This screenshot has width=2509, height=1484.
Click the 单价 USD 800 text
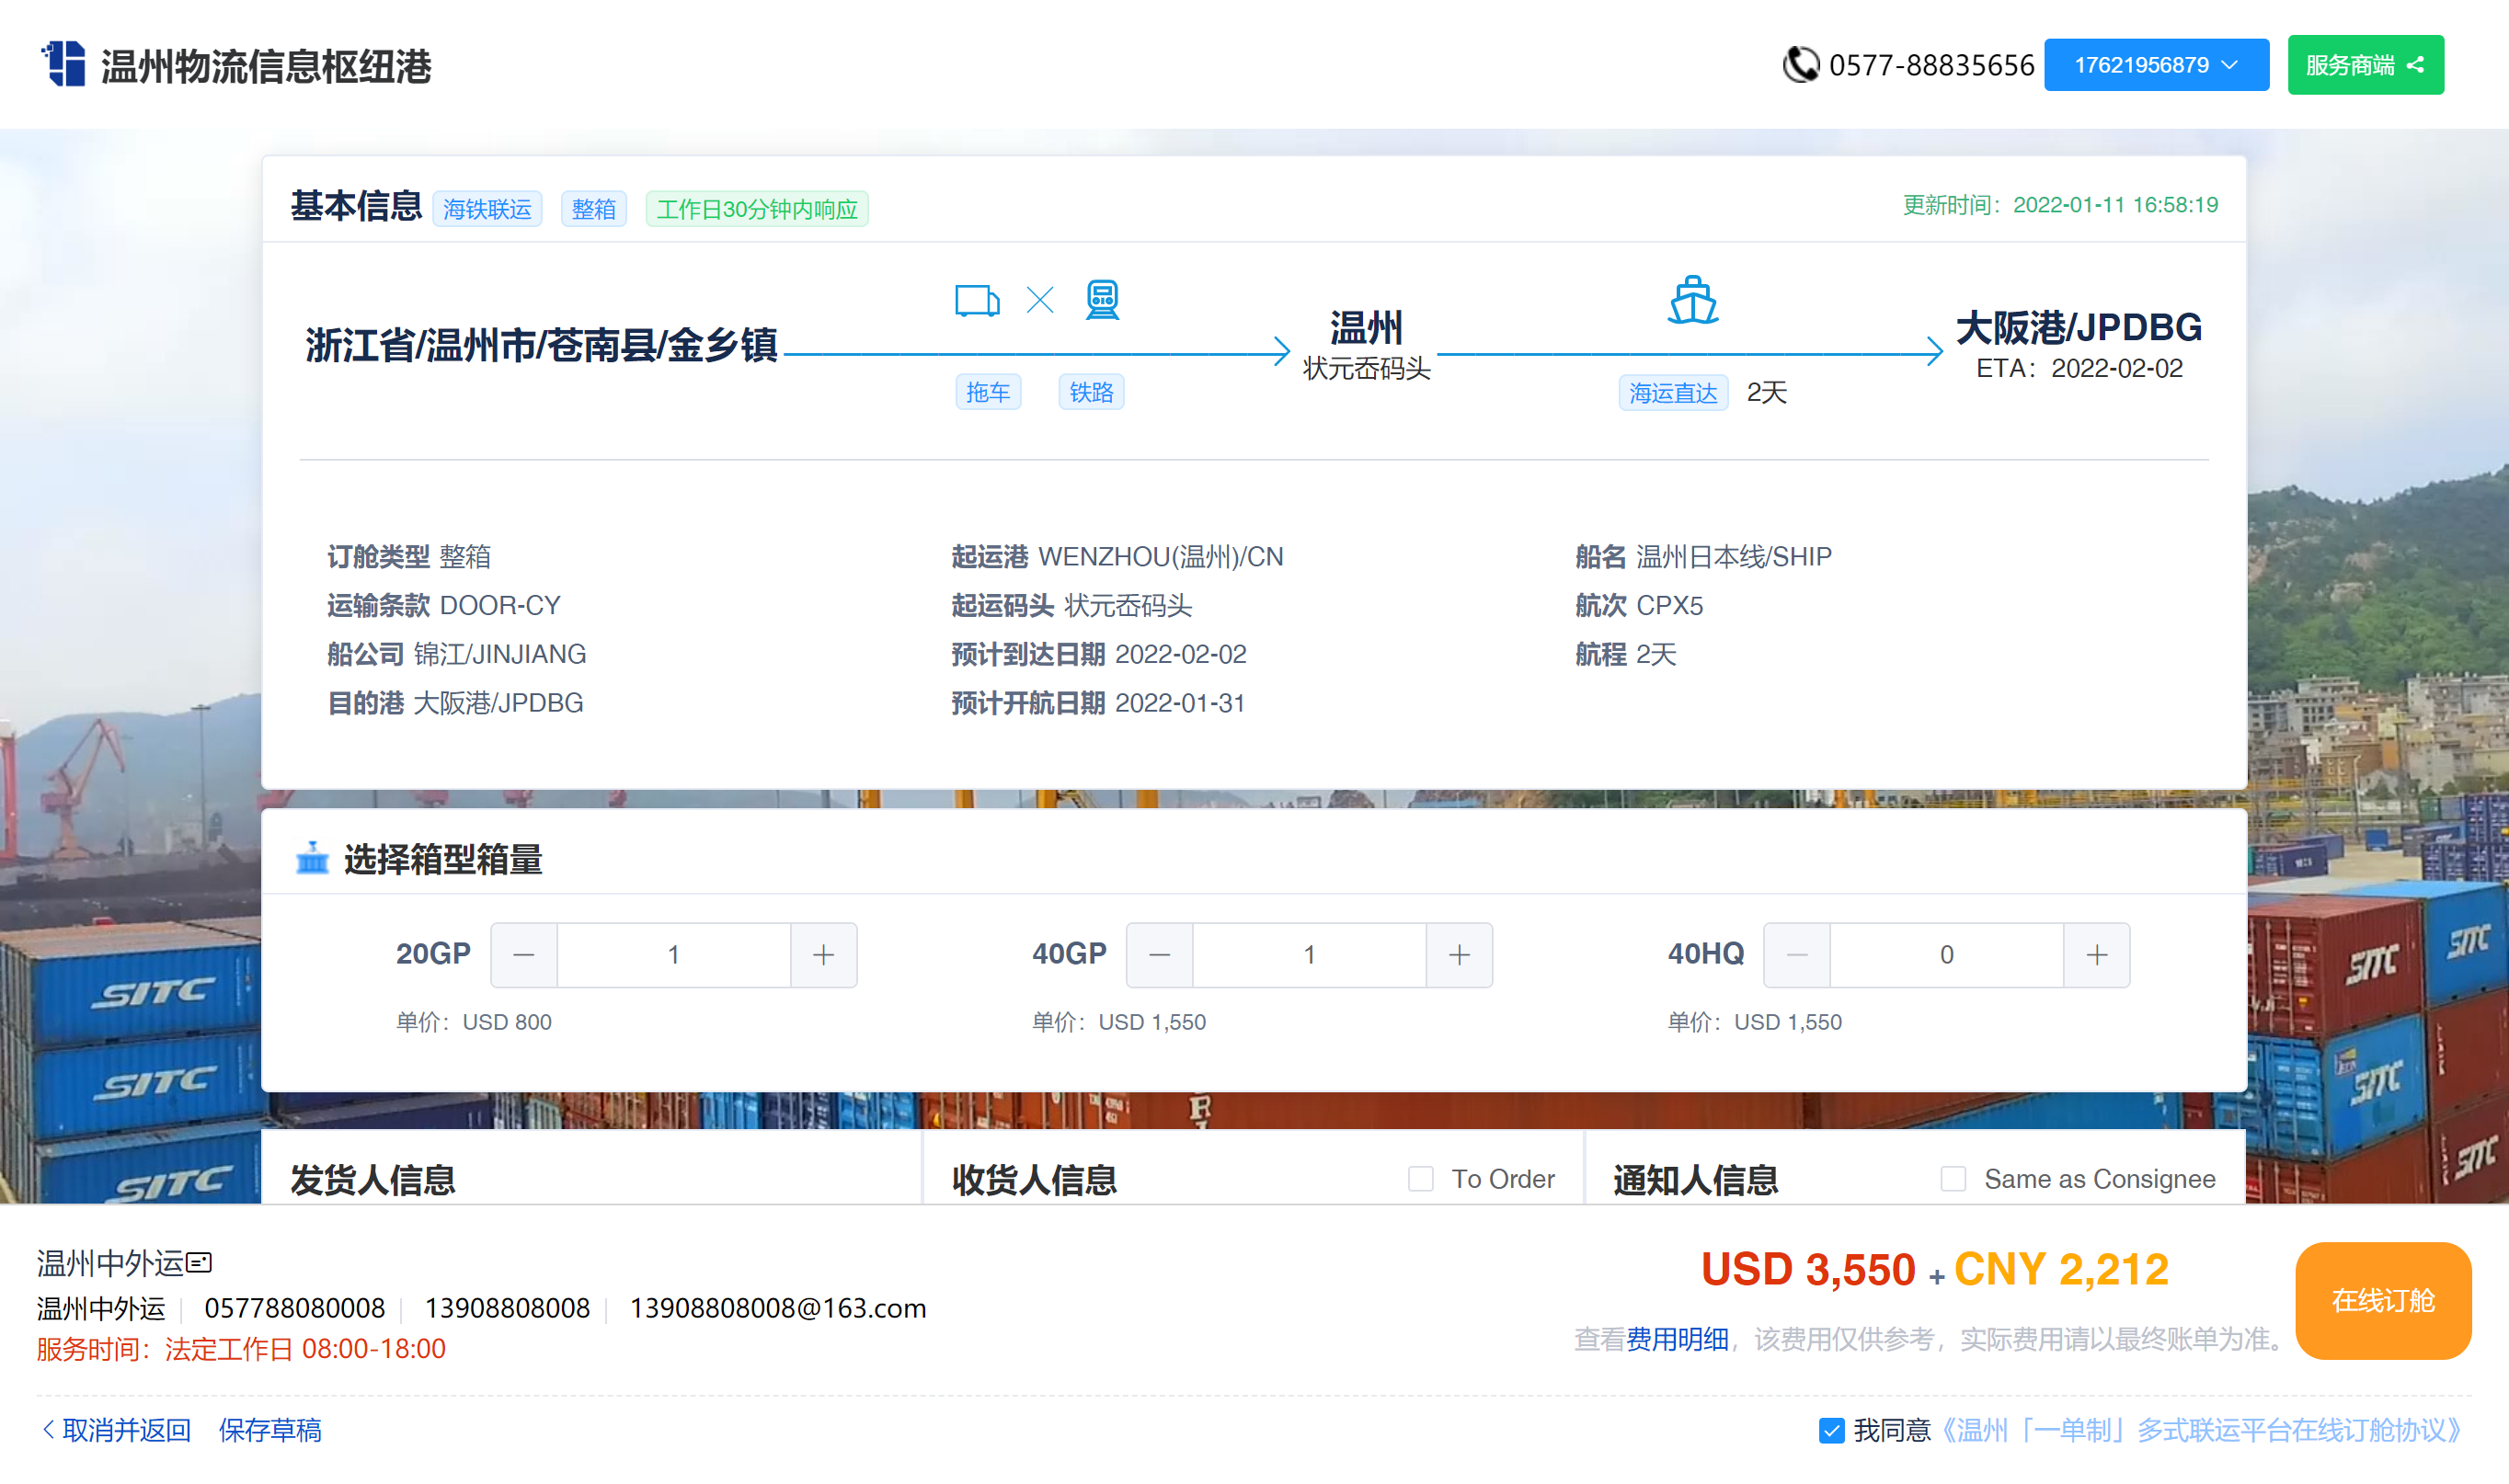pyautogui.click(x=474, y=1022)
